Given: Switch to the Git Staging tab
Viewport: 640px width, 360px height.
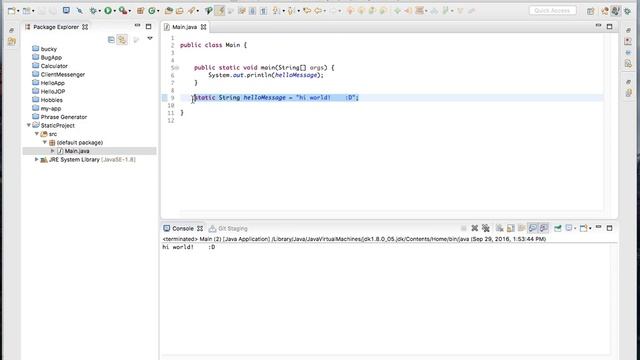Looking at the screenshot, I should (x=228, y=228).
